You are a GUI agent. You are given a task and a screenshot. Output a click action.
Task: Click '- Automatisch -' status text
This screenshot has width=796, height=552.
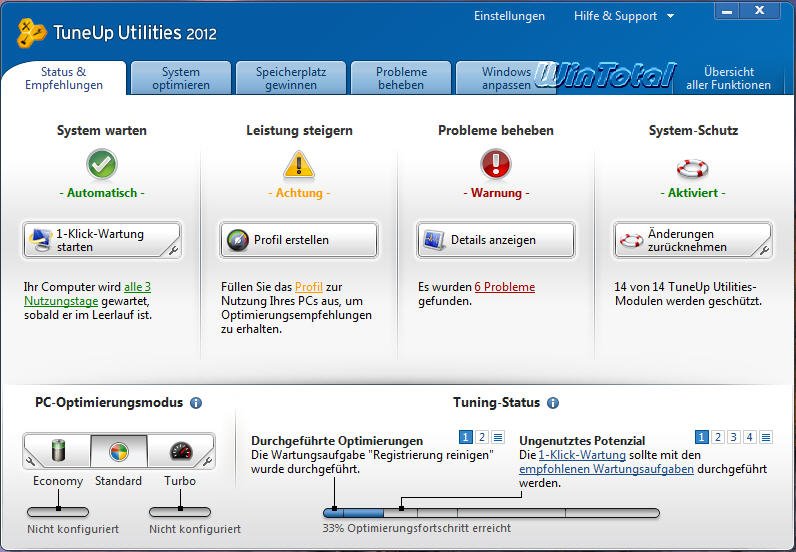click(102, 193)
